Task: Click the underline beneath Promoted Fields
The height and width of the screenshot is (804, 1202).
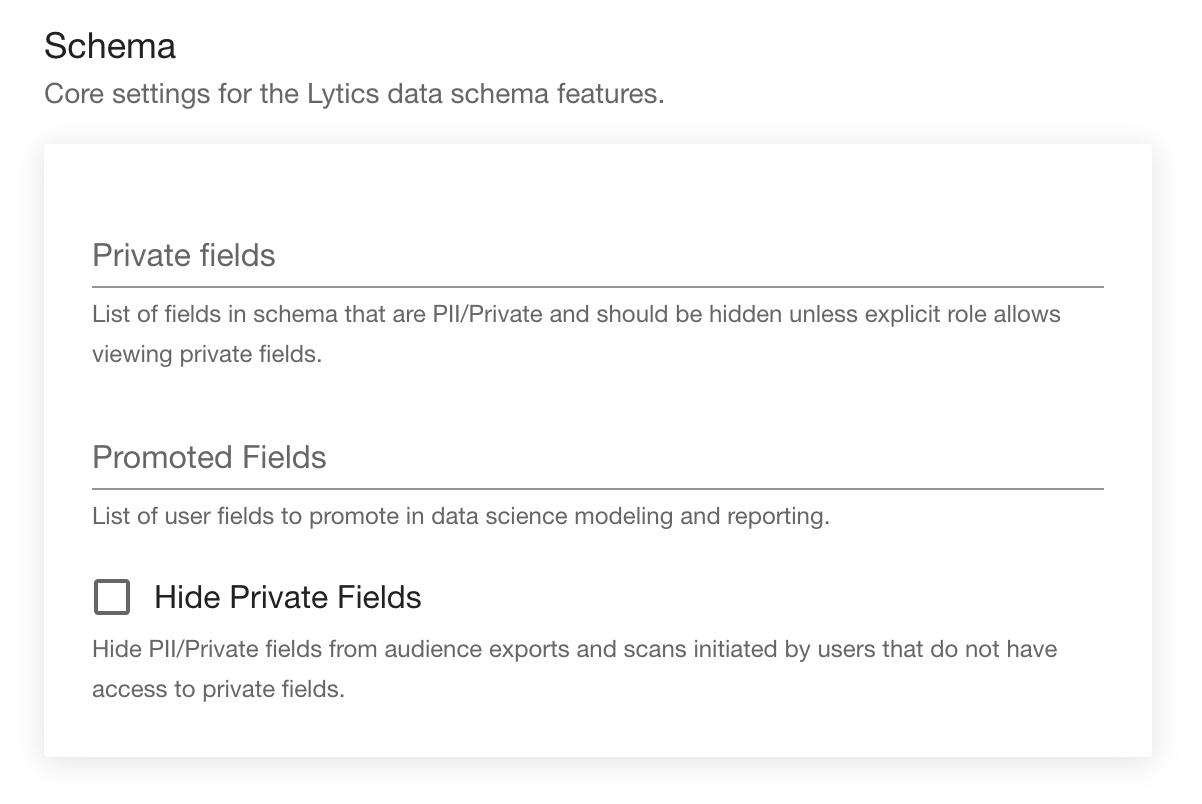Action: tap(597, 489)
